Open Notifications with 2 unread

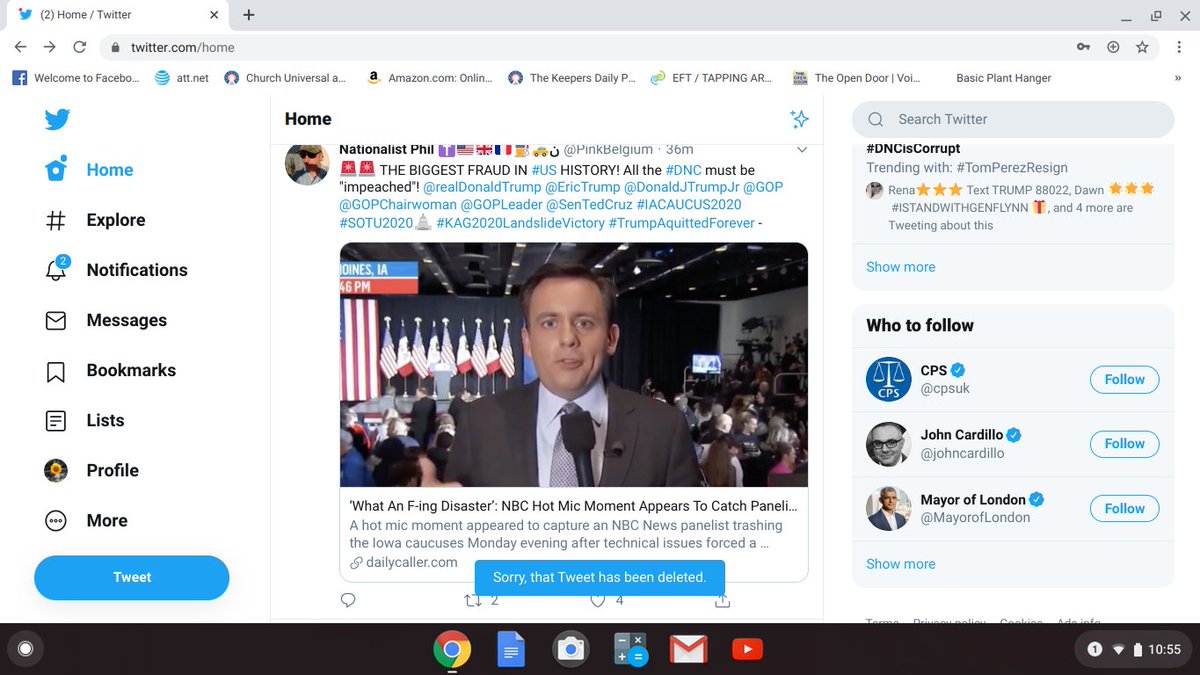[x=116, y=269]
